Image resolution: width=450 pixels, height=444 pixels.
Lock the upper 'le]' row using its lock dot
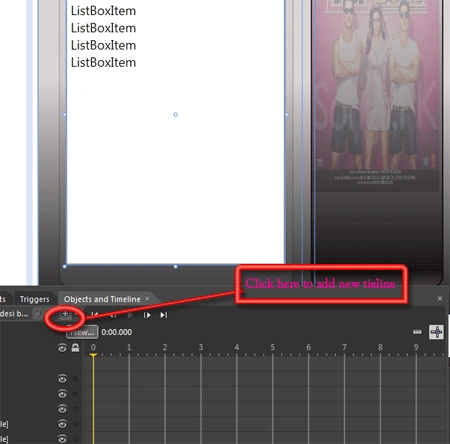[x=75, y=424]
